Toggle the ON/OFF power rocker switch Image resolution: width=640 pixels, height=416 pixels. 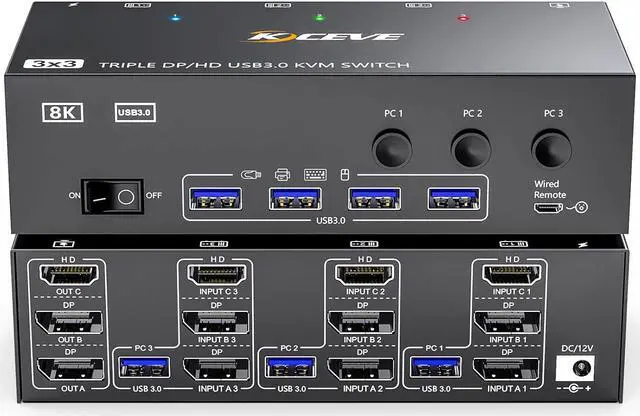(110, 197)
